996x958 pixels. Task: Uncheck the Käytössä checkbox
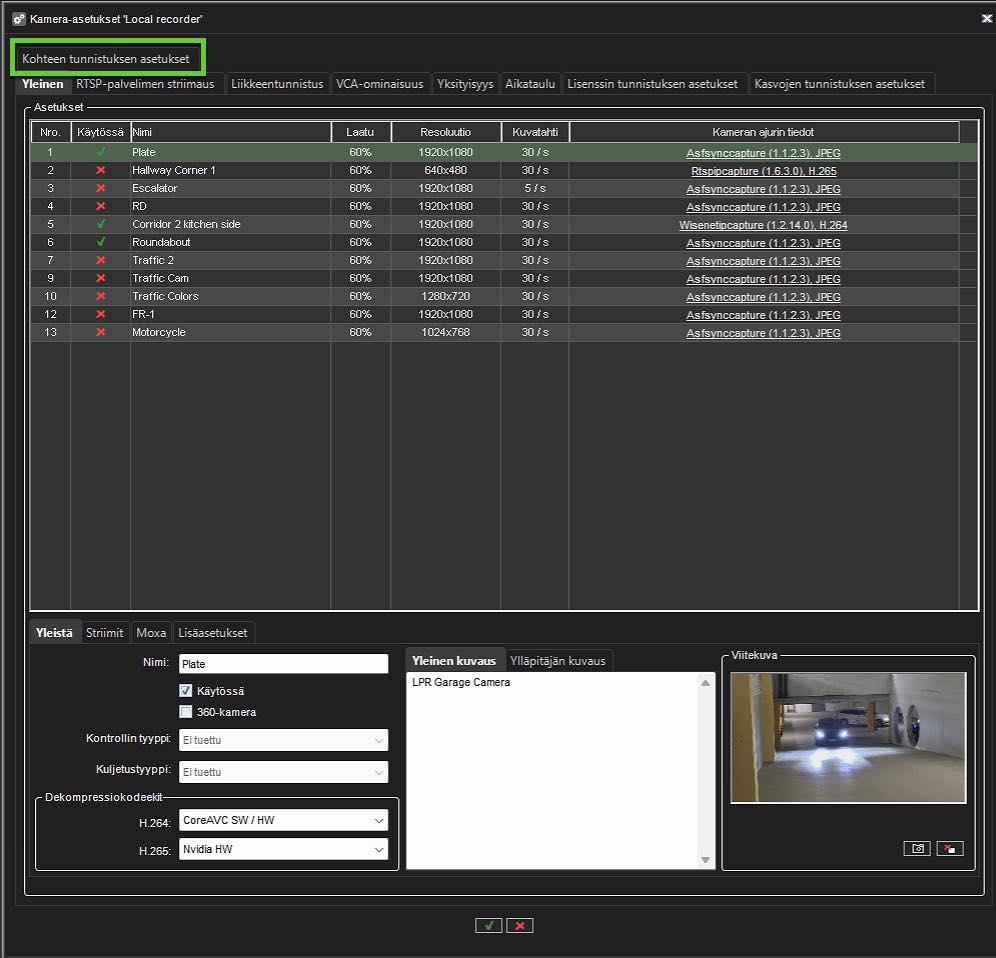[185, 691]
